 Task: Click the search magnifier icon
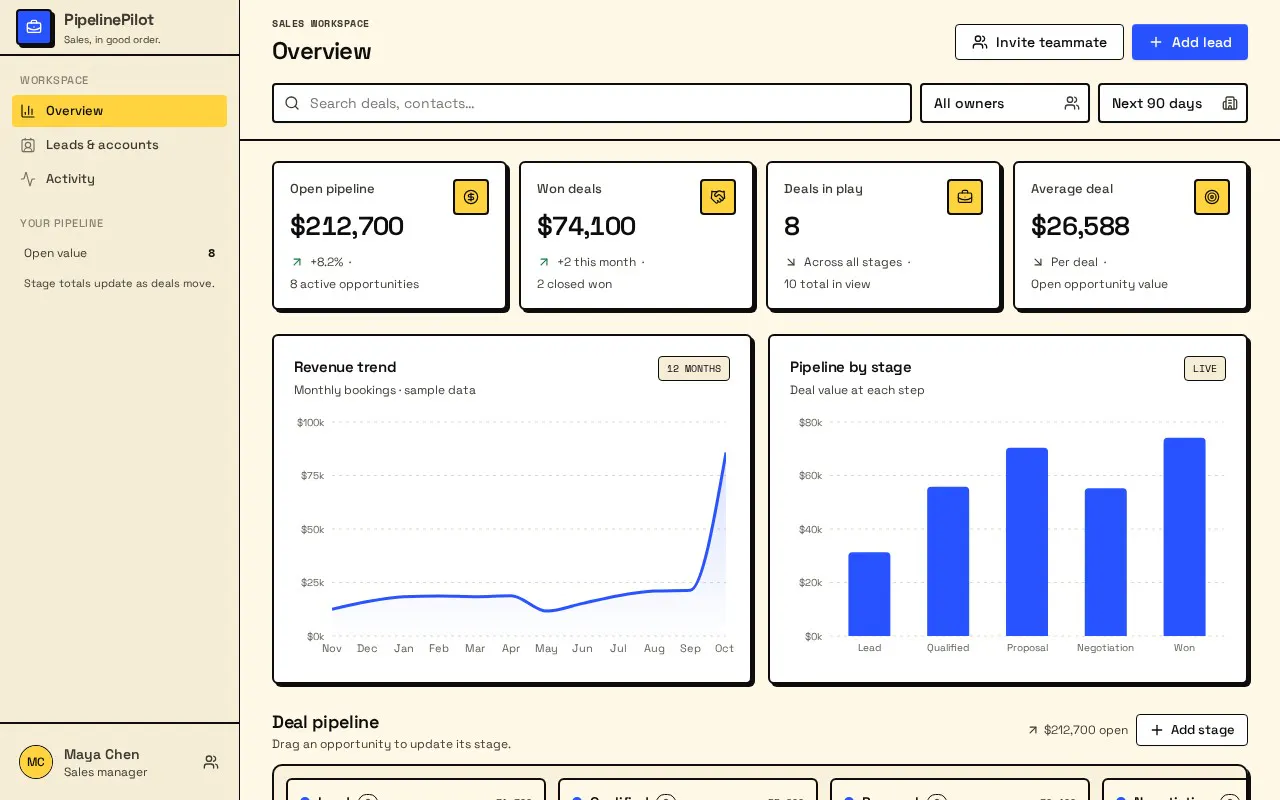coord(292,103)
